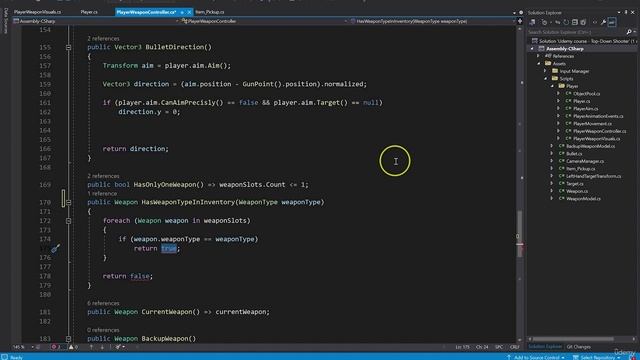Open the PlayerWeaponController class dropdown
640x360 pixels.
(346, 21)
